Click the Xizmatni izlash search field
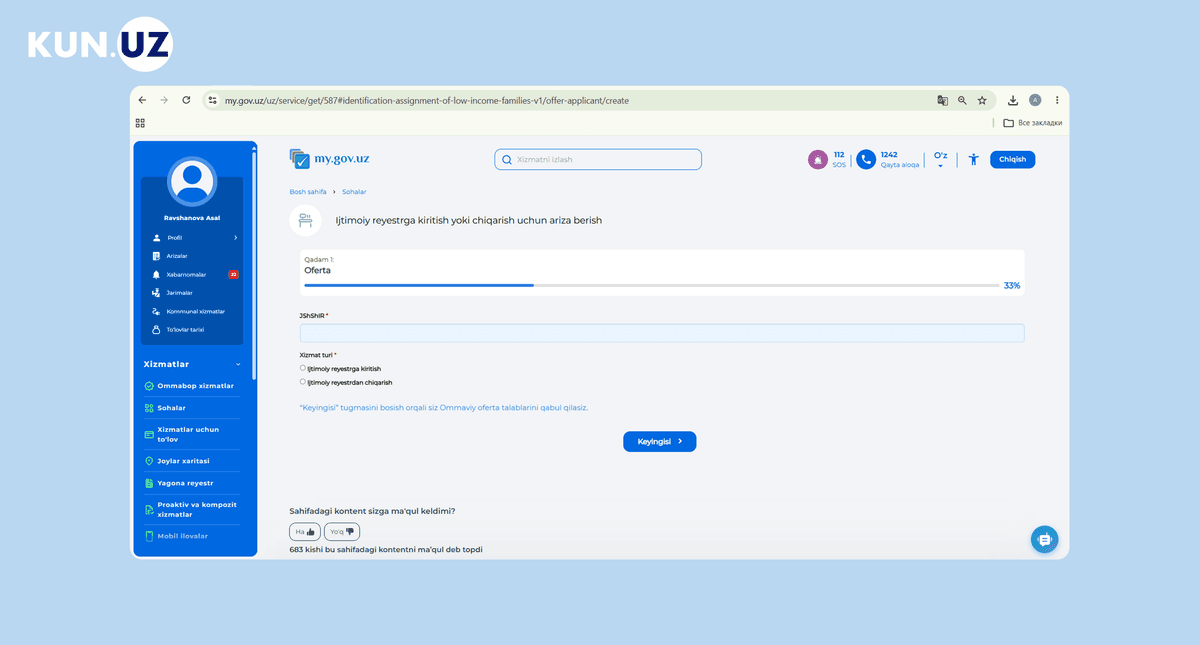Screen dimensions: 1200x645 [x=598, y=159]
